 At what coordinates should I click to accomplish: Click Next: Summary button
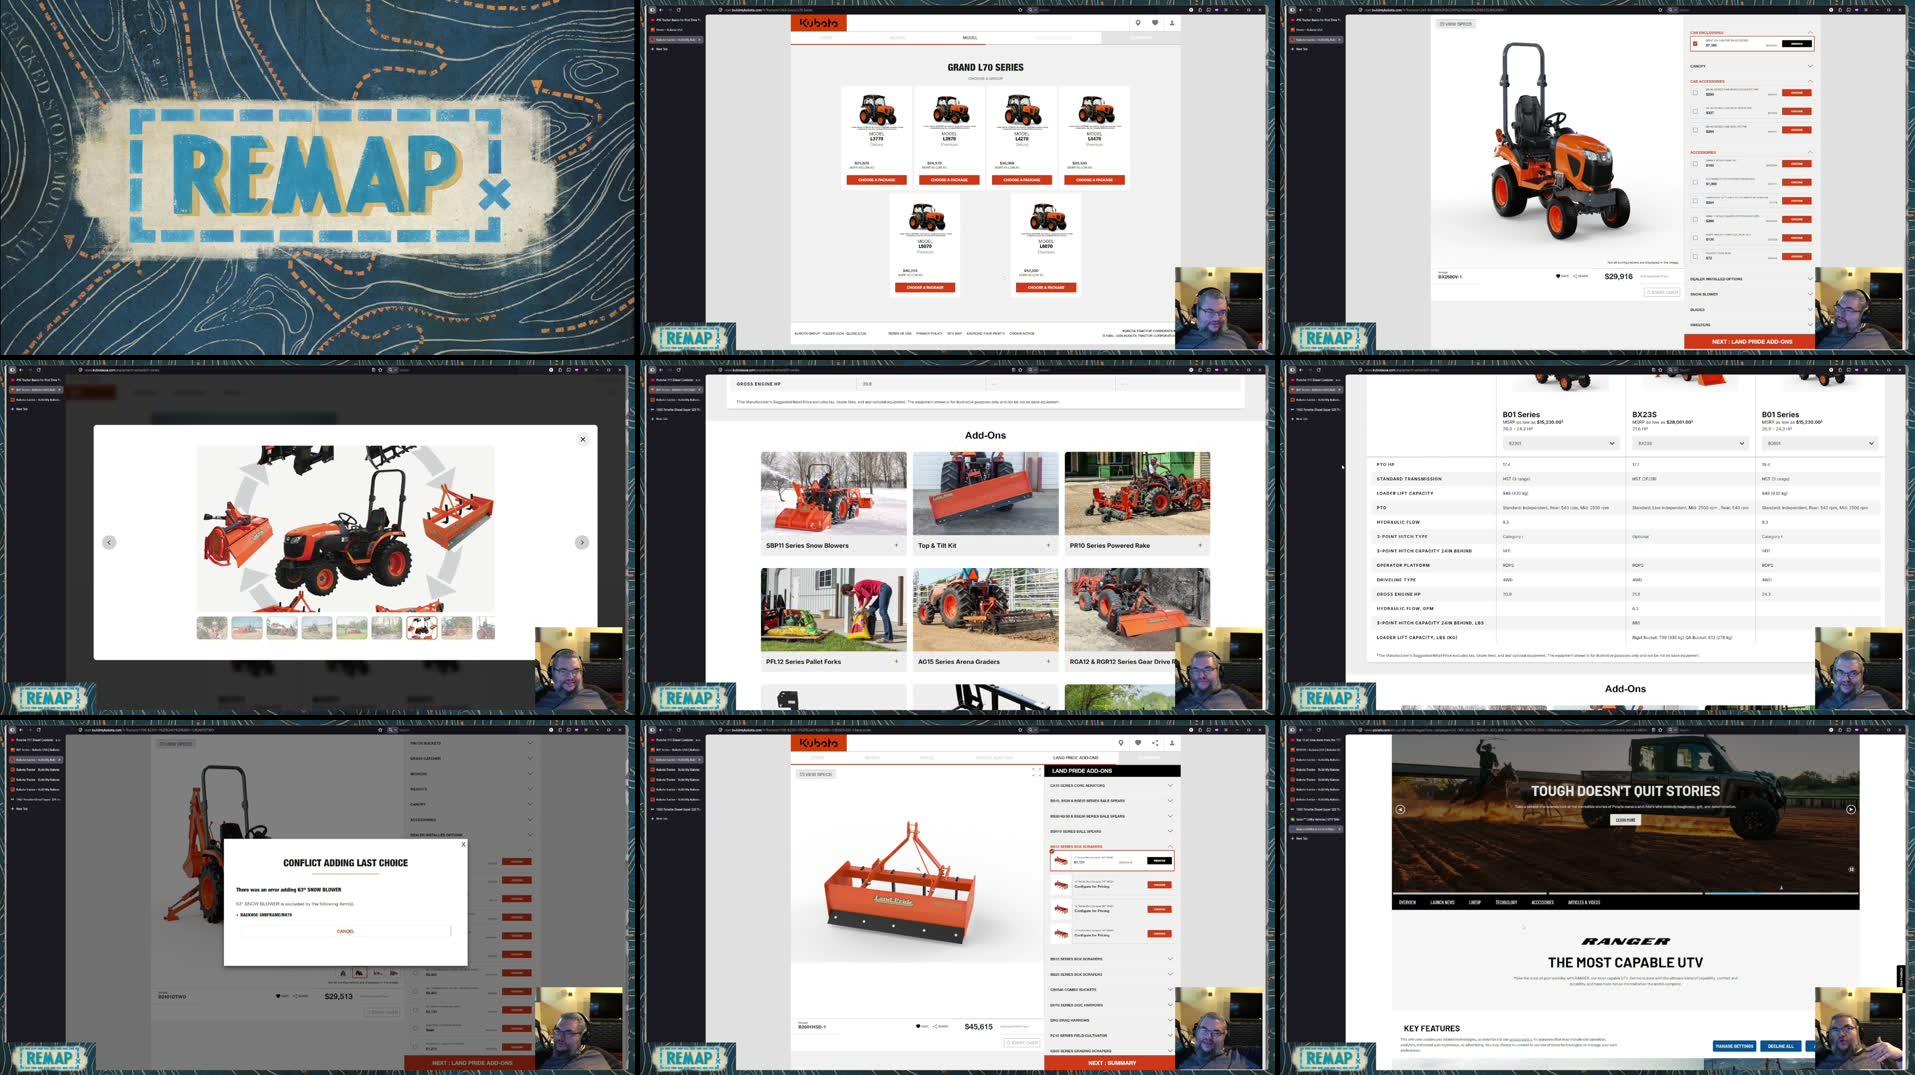click(x=1112, y=1063)
